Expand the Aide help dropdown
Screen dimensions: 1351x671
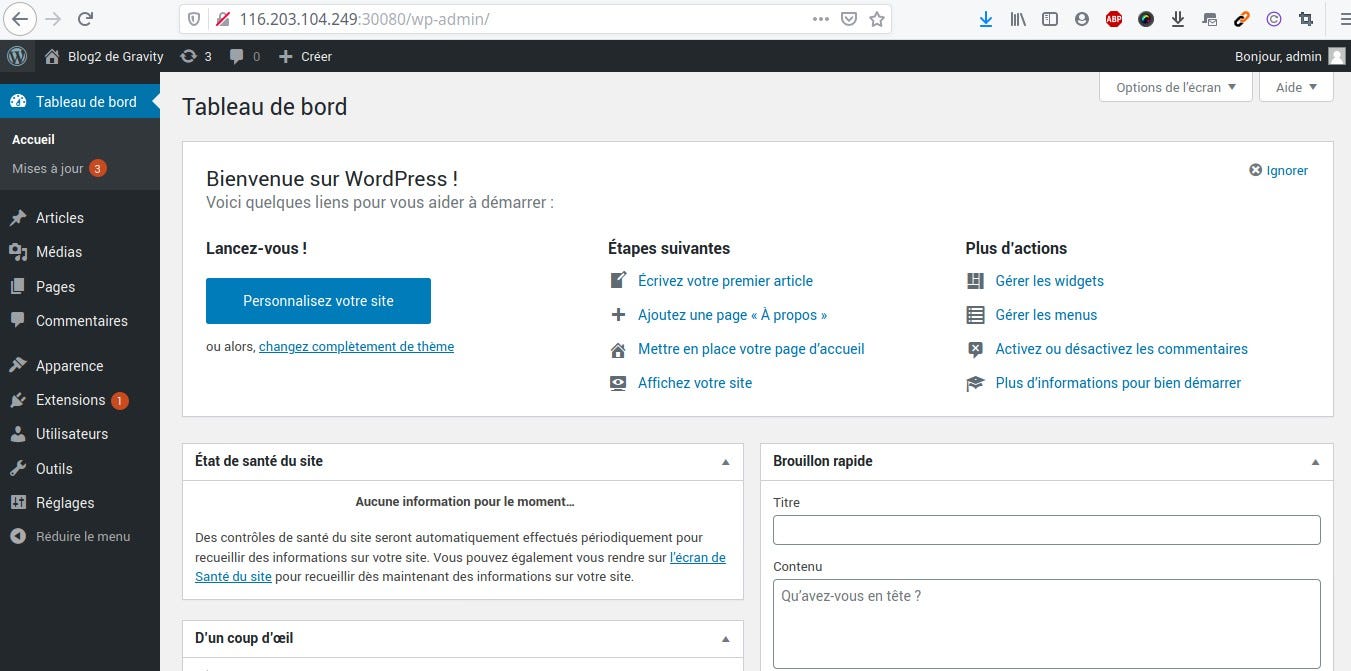(1297, 87)
